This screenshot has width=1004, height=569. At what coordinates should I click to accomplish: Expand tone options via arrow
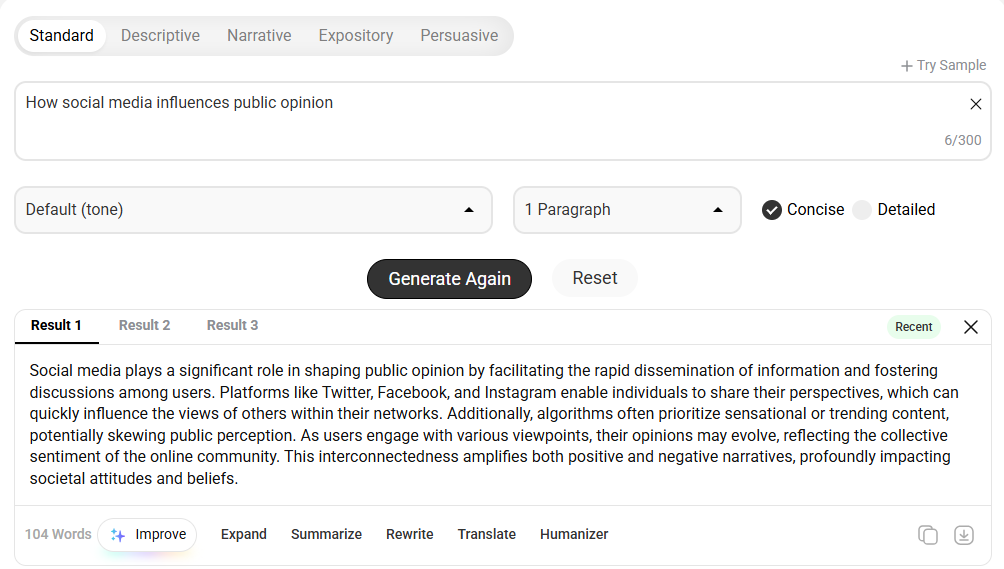click(469, 210)
